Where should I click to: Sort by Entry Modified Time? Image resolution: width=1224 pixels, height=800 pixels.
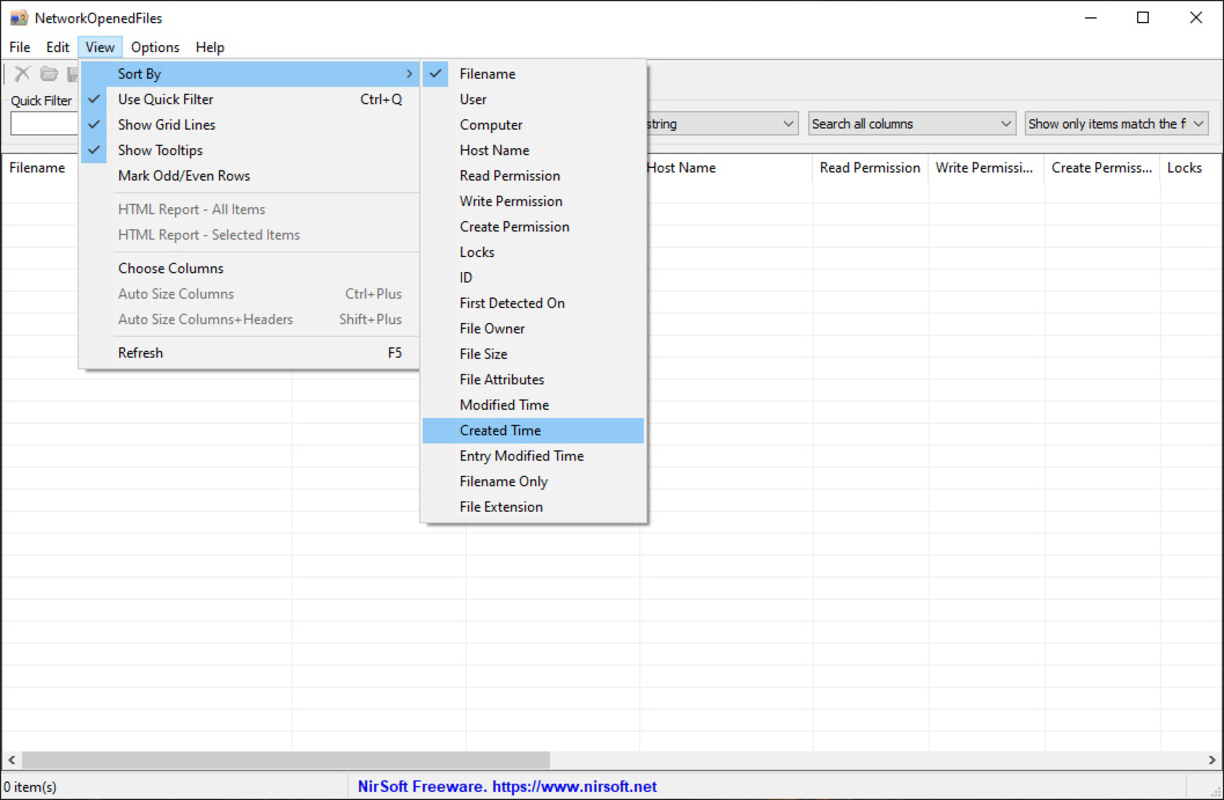pos(533,456)
